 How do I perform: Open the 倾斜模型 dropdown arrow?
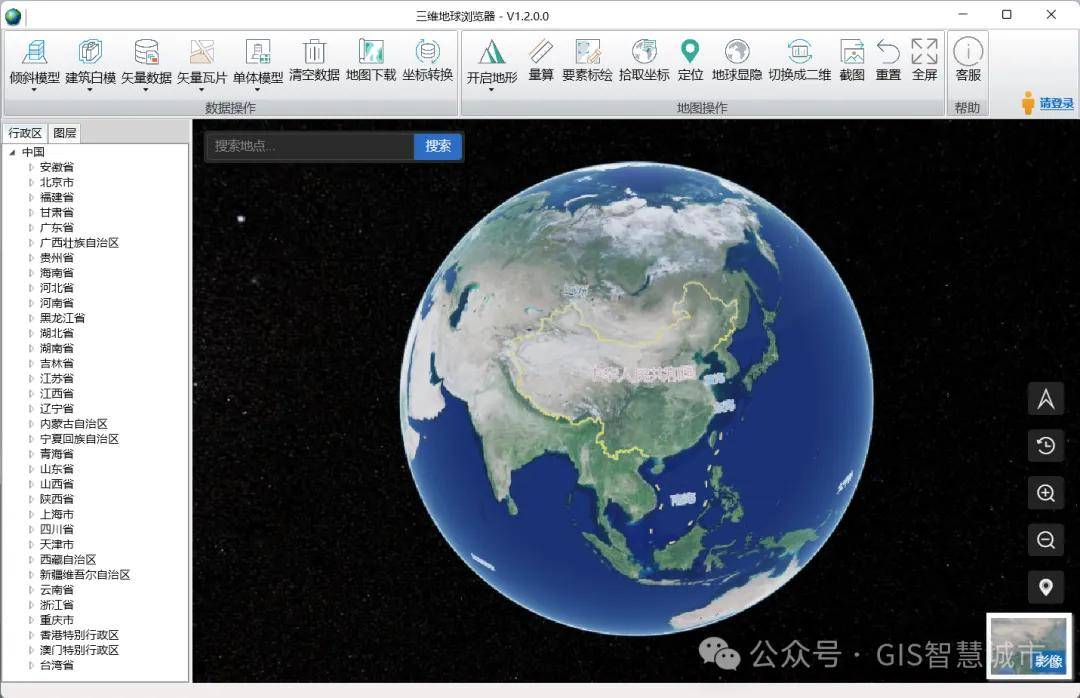34,90
